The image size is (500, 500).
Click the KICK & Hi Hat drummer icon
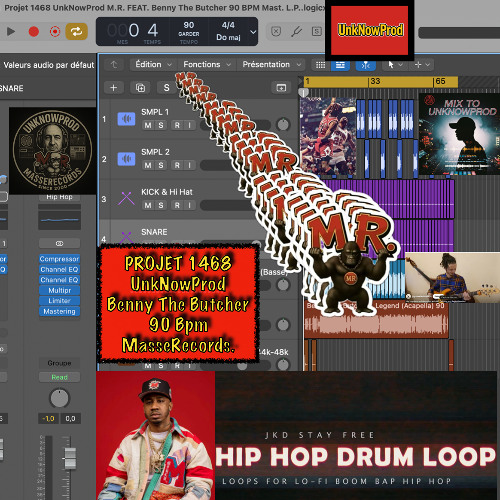[x=126, y=199]
